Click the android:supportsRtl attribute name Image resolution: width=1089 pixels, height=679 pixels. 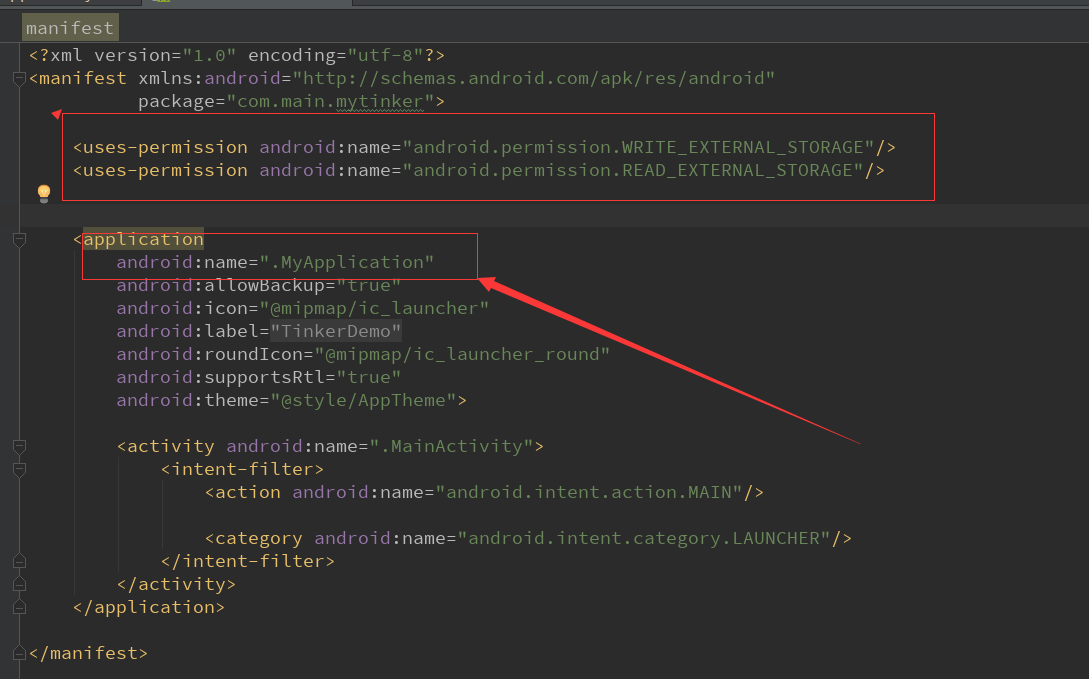pos(221,377)
